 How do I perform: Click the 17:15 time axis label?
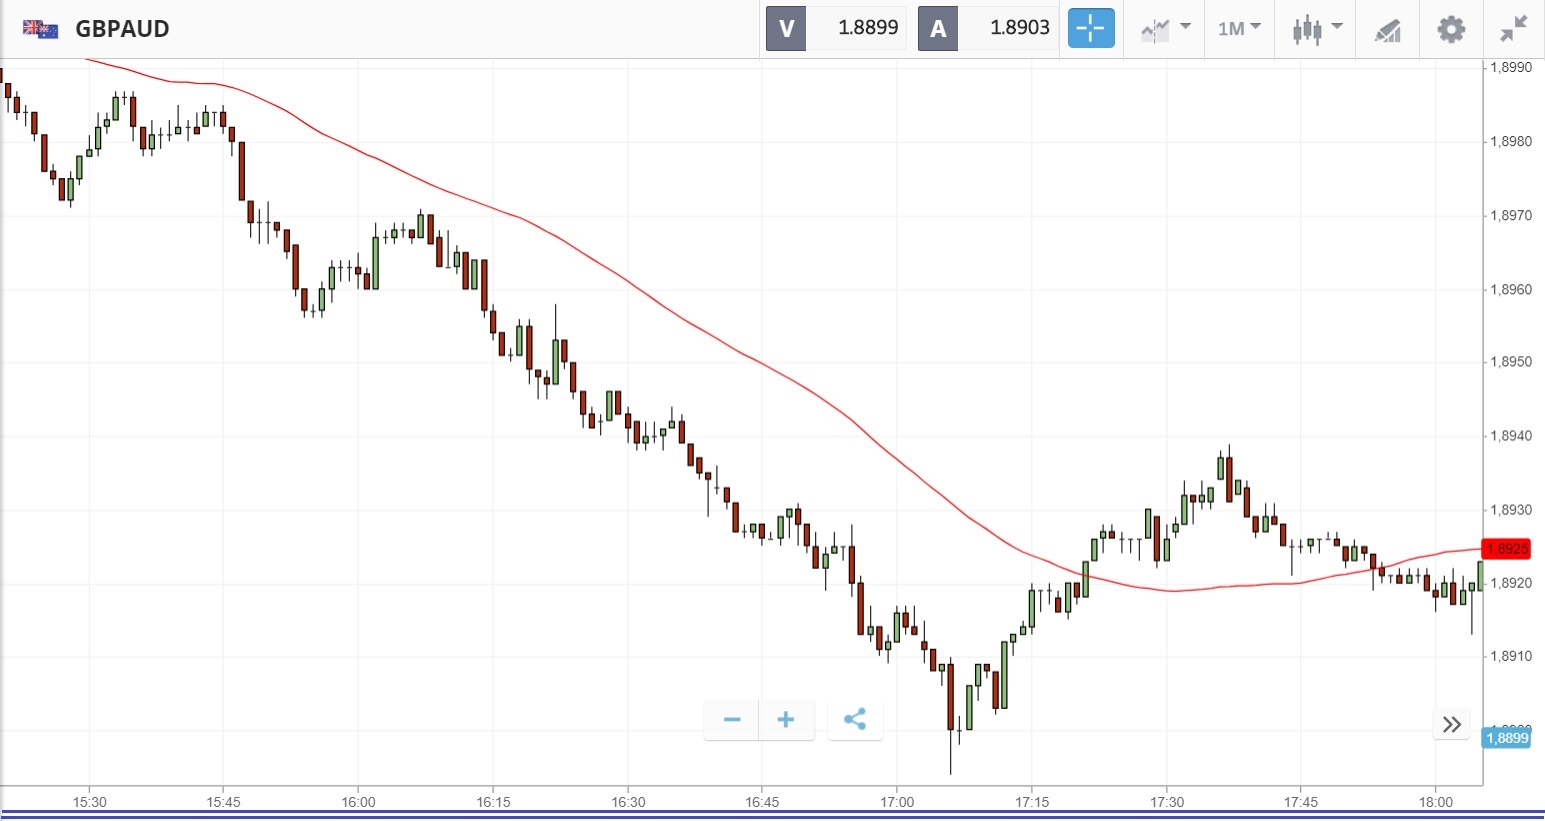[1032, 802]
